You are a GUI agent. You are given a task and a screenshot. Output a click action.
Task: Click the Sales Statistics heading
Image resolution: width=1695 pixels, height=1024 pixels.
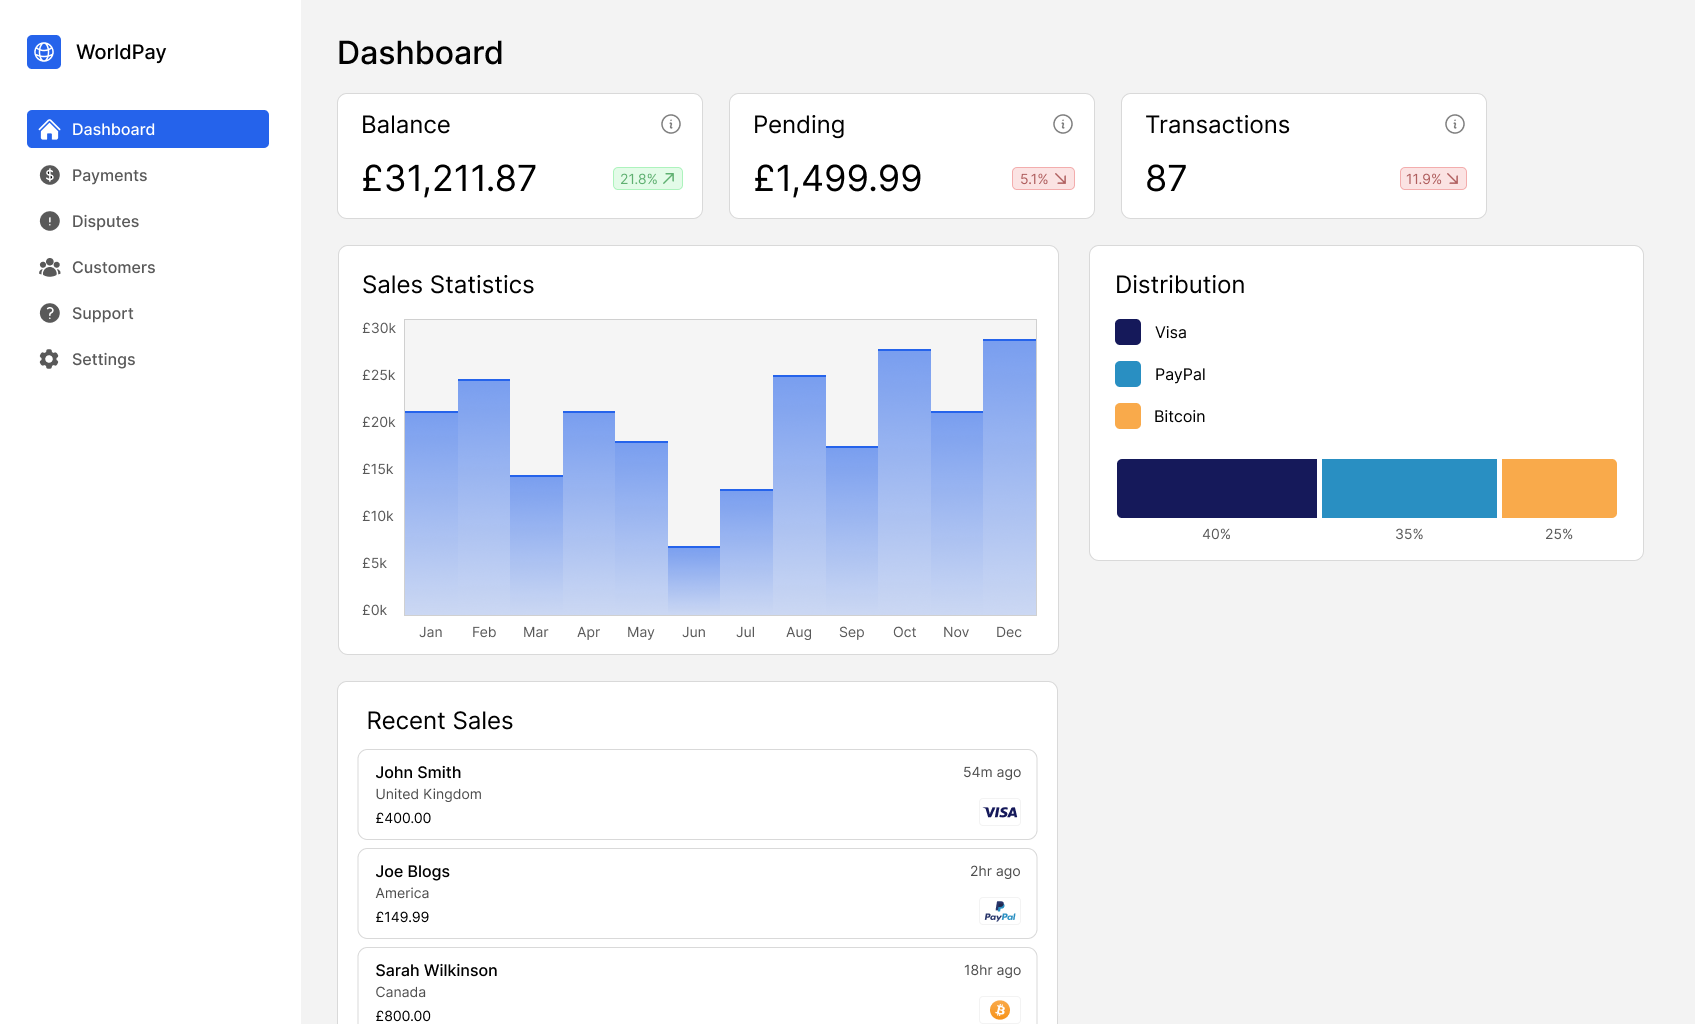(448, 285)
